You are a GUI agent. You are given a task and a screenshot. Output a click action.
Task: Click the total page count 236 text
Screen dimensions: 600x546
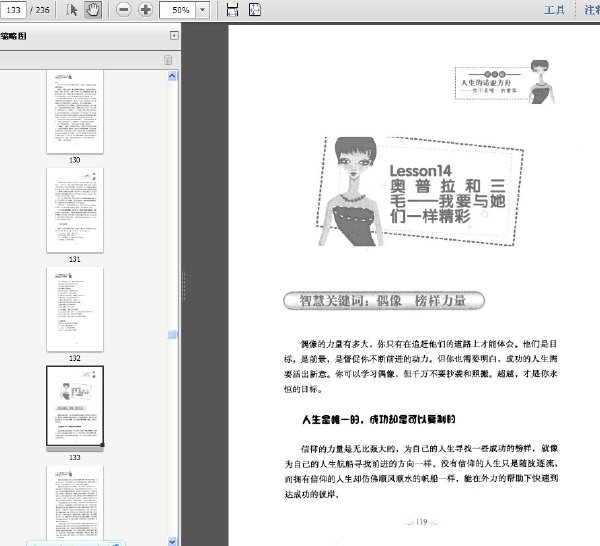point(42,10)
